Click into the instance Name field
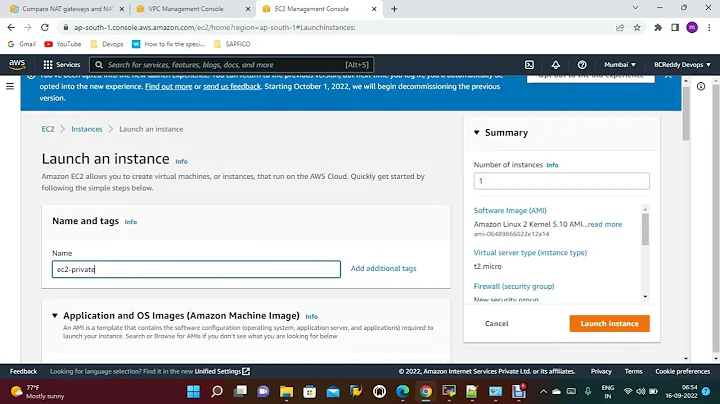Viewport: 720px width, 404px height. [196, 269]
